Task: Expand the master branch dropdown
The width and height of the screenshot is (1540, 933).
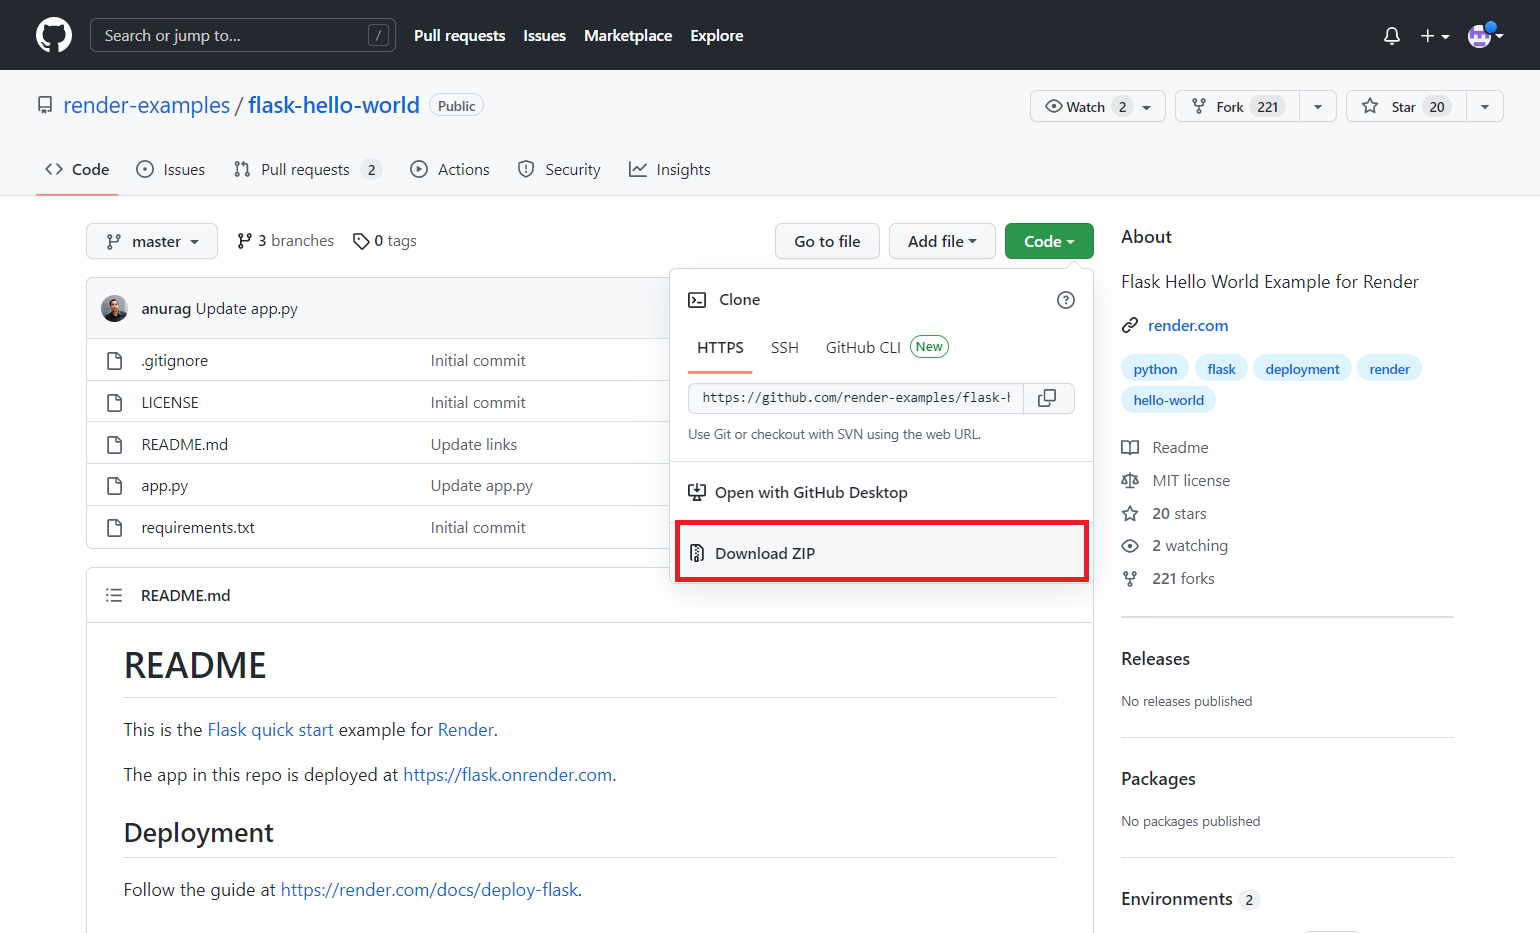Action: [x=152, y=242]
